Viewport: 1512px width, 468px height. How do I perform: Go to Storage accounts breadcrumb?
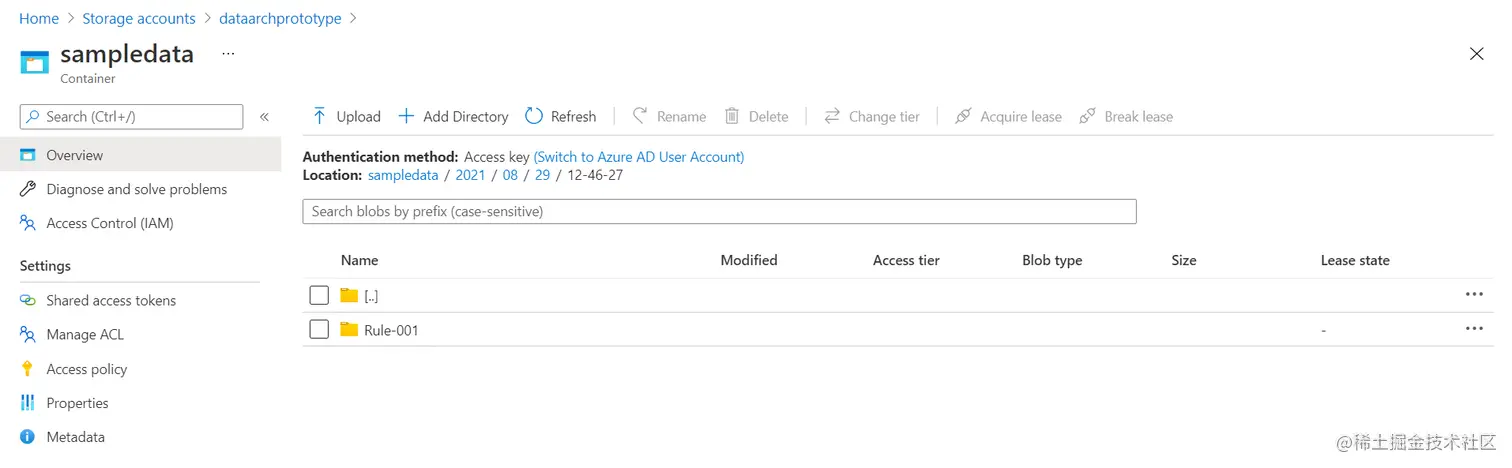pos(138,18)
